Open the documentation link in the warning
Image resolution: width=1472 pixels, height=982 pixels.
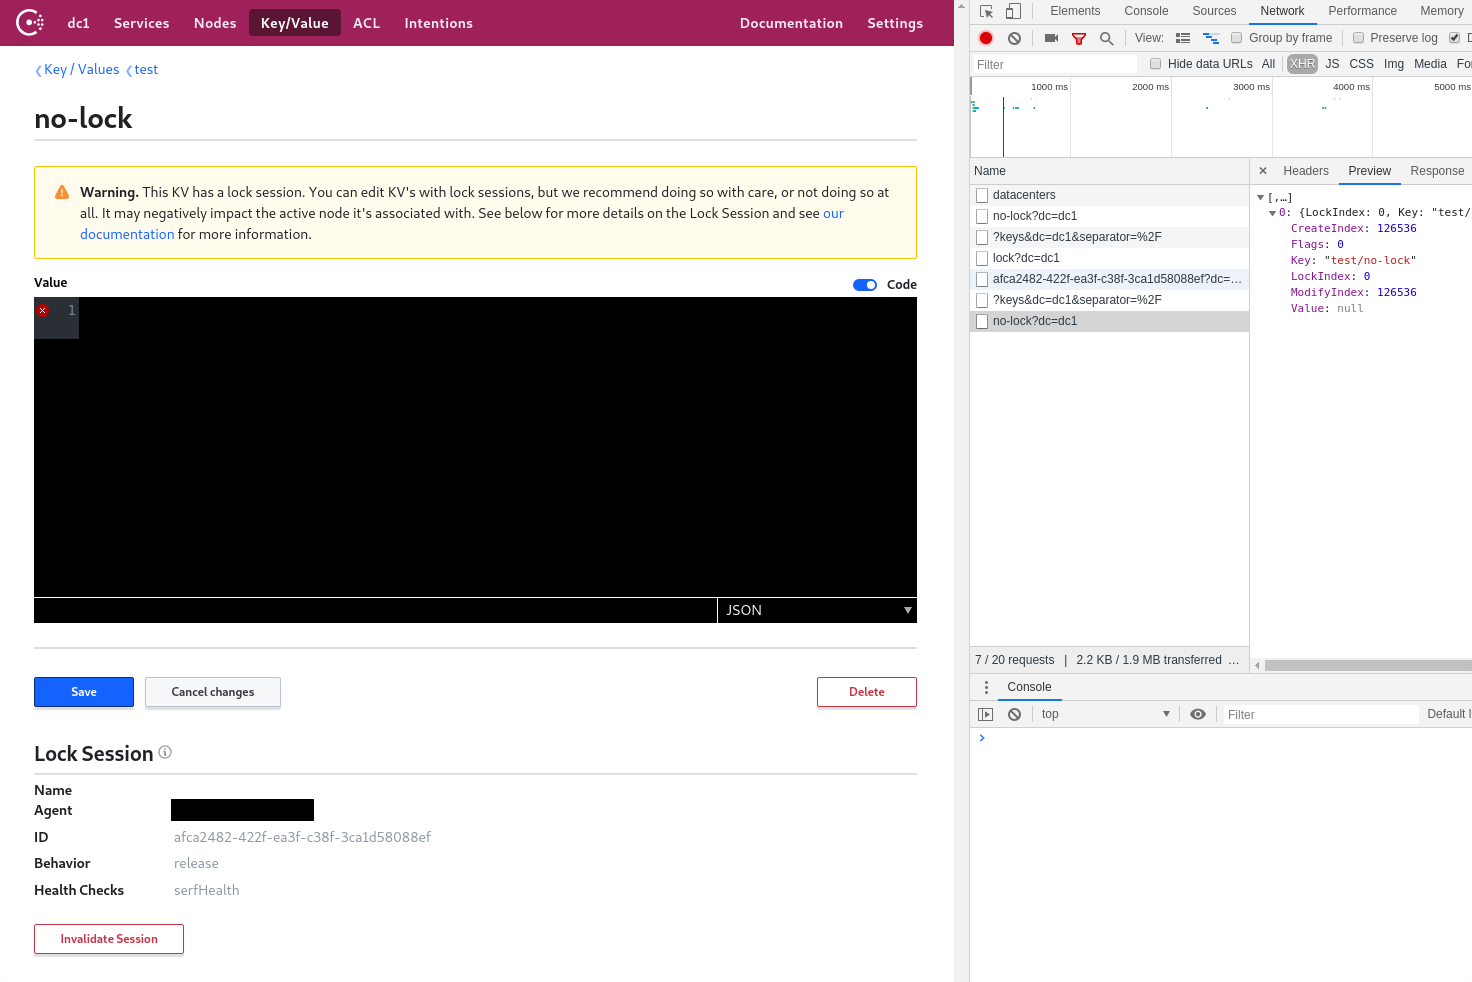[127, 233]
